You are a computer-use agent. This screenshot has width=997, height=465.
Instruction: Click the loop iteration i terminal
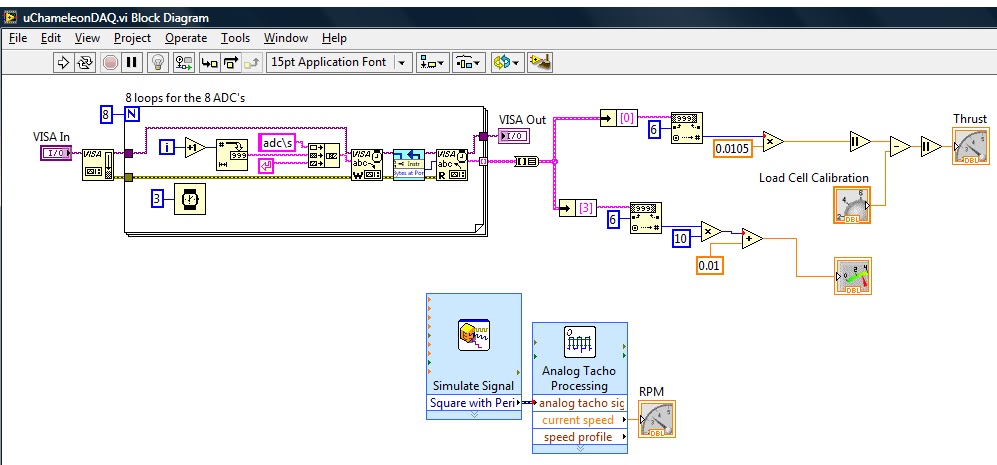click(x=166, y=148)
